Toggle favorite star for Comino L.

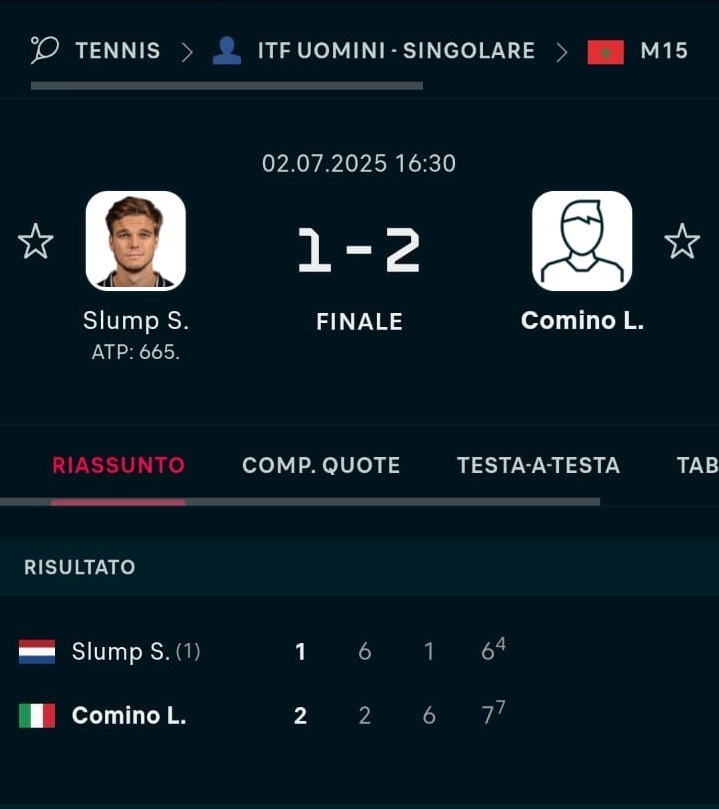682,241
